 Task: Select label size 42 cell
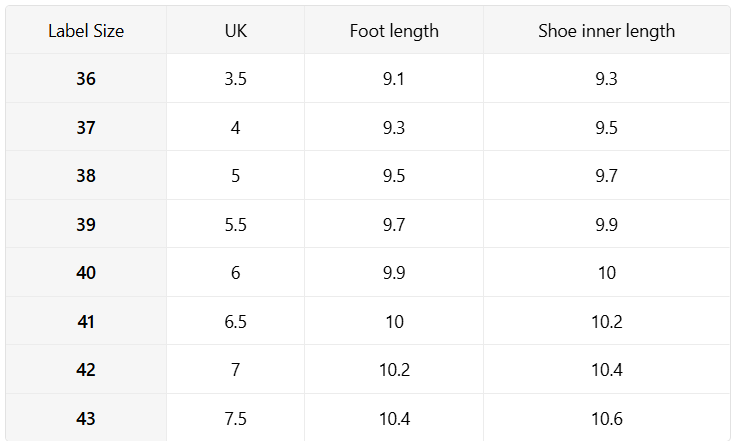tap(86, 369)
